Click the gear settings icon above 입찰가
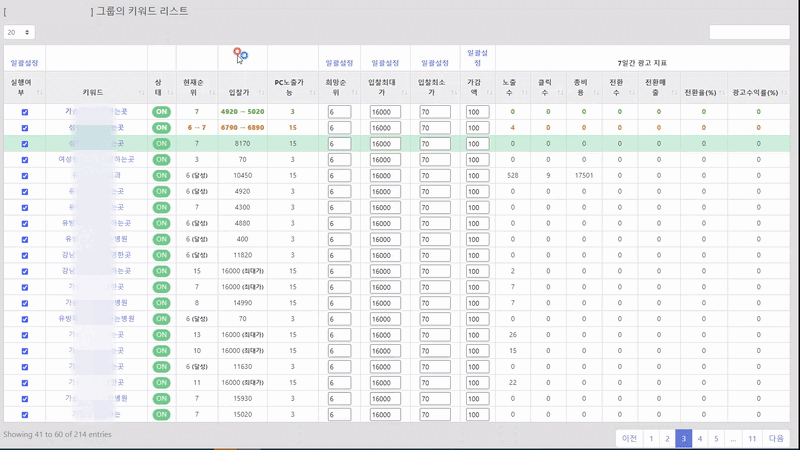The width and height of the screenshot is (800, 450). point(240,55)
